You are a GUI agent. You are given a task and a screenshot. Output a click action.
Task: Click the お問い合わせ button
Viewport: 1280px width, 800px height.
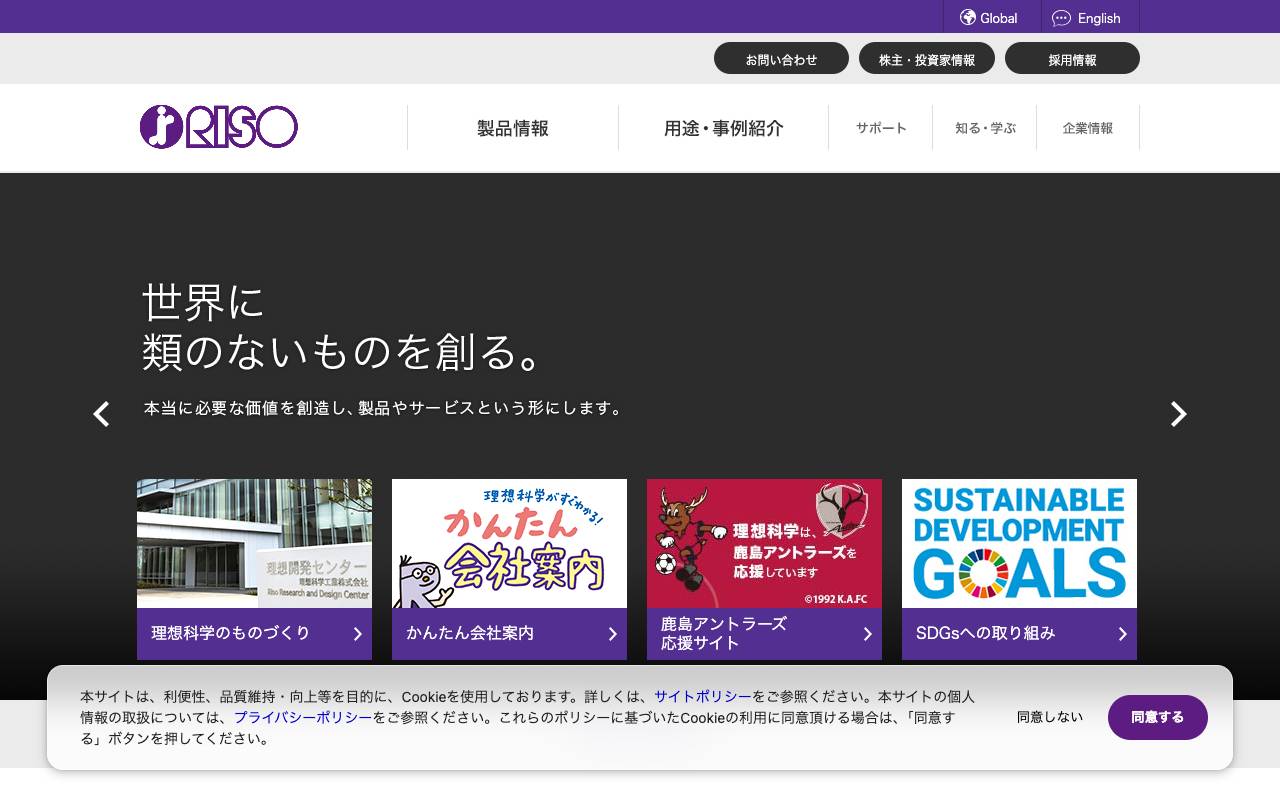pyautogui.click(x=781, y=58)
